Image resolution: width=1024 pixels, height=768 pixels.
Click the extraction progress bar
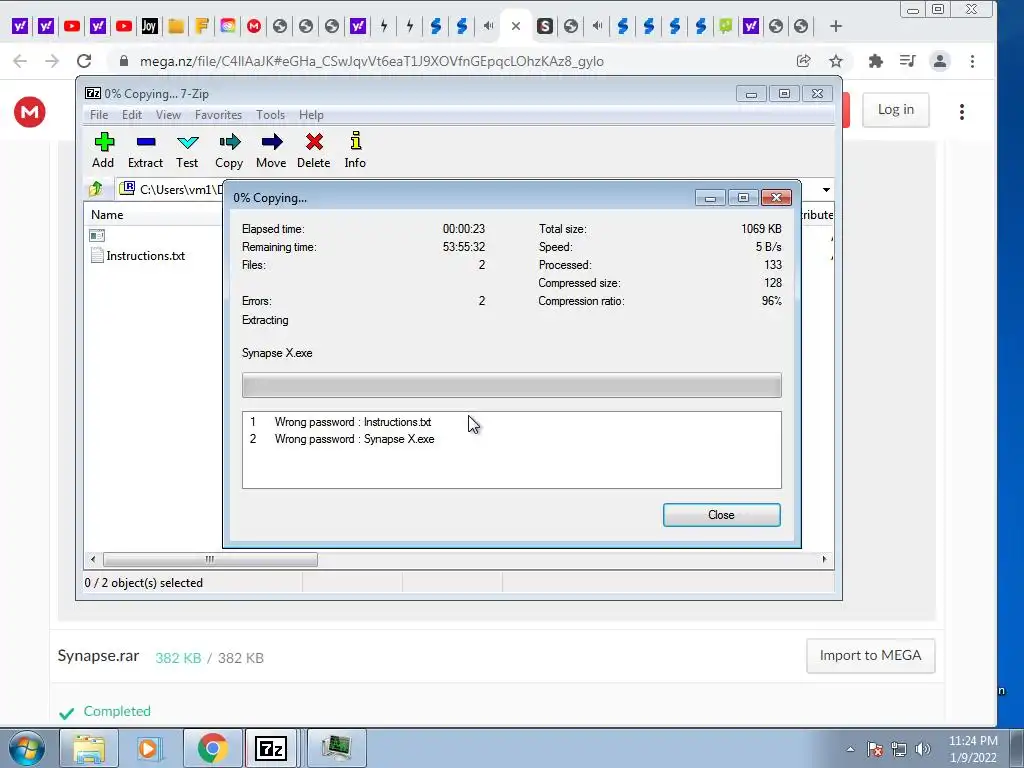(x=511, y=385)
